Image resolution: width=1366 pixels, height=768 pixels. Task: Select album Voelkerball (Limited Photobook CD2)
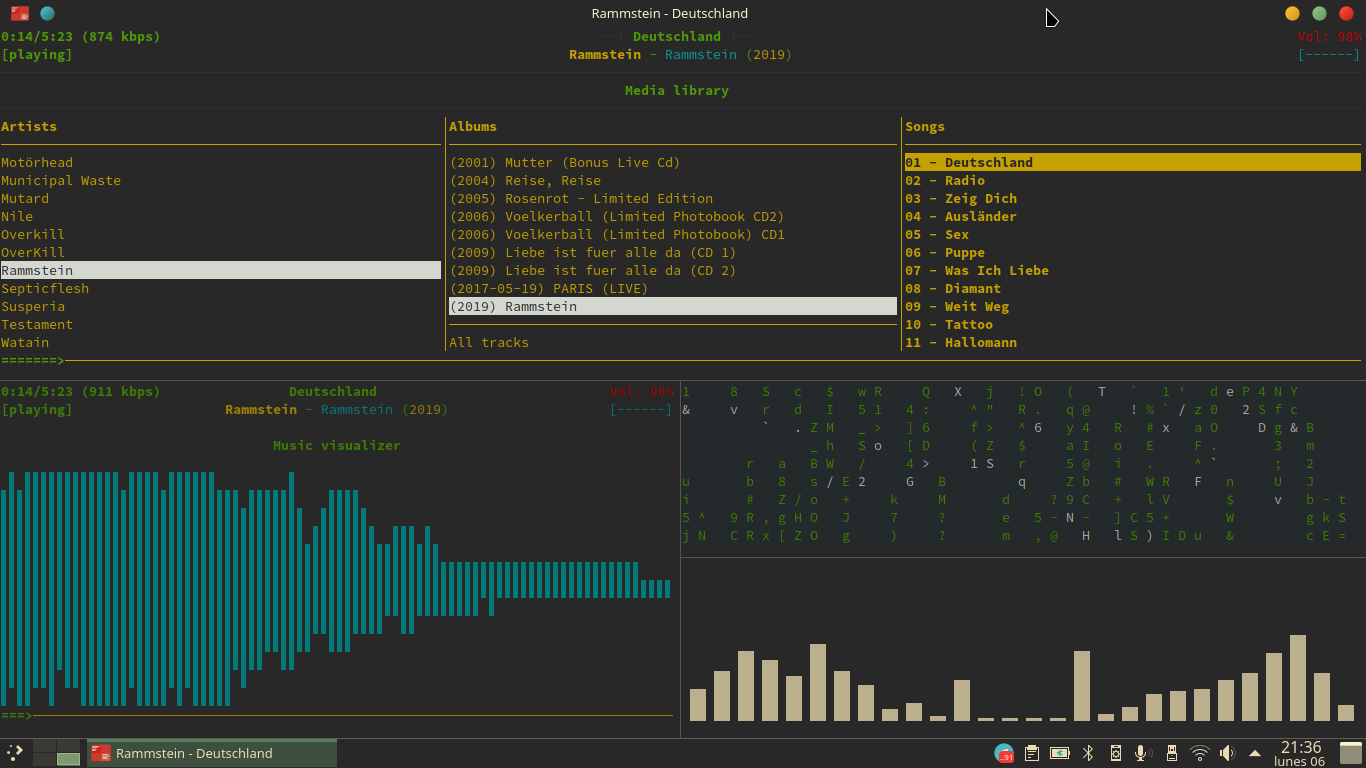(x=617, y=217)
